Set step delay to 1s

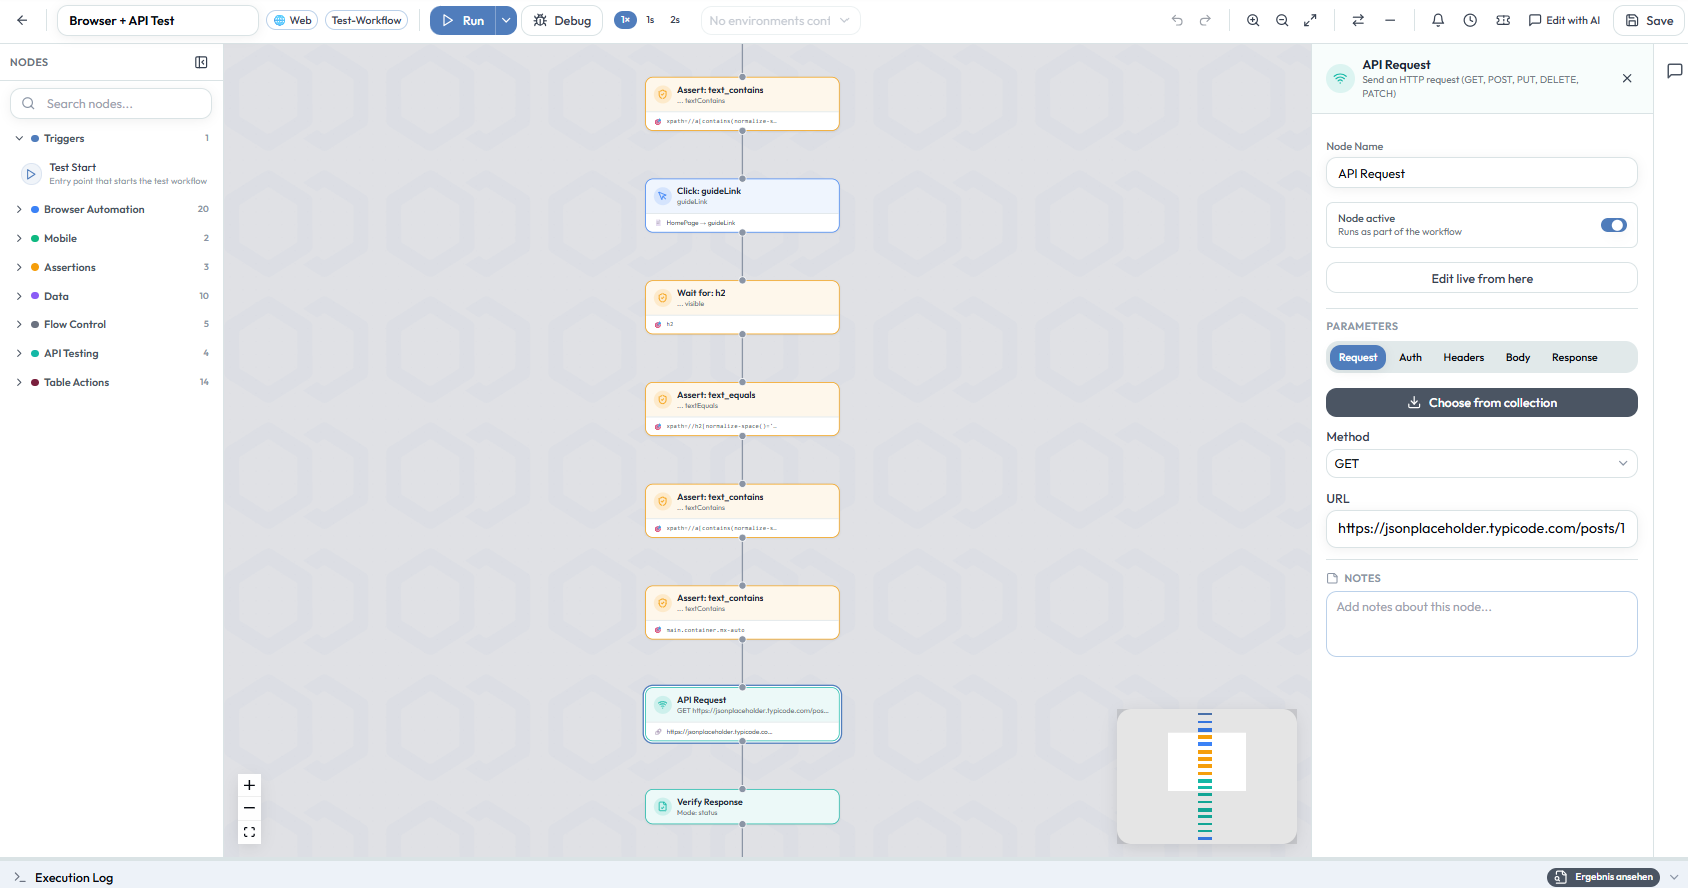pyautogui.click(x=650, y=20)
